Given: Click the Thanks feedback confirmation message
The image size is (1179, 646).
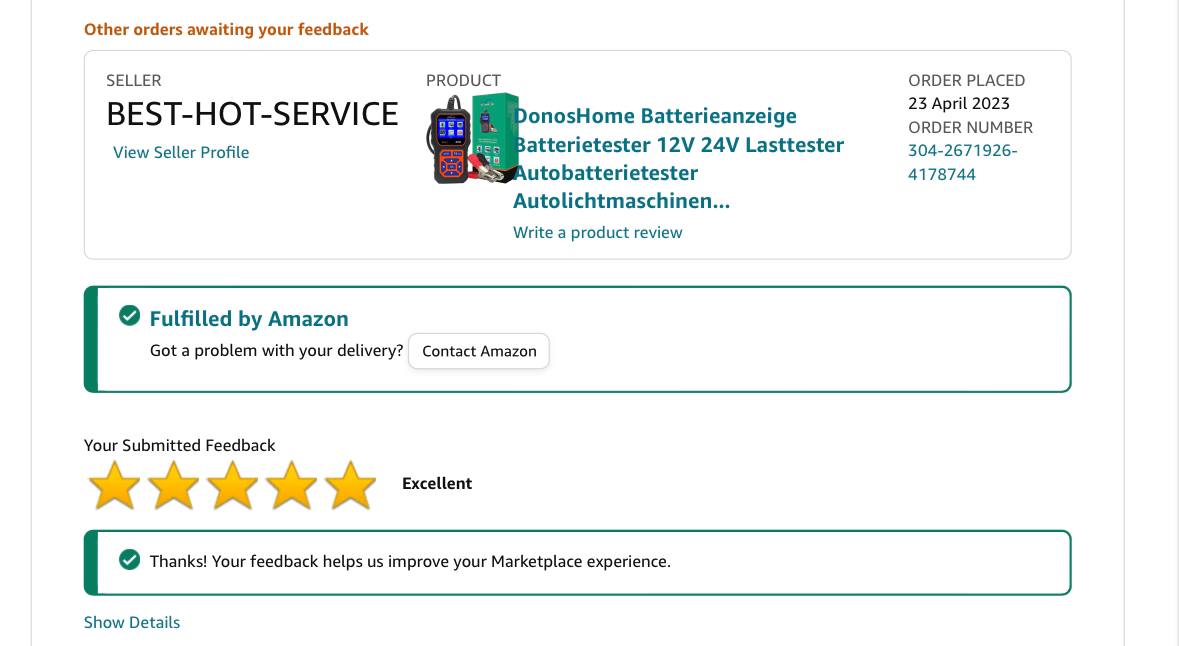Looking at the screenshot, I should (410, 562).
